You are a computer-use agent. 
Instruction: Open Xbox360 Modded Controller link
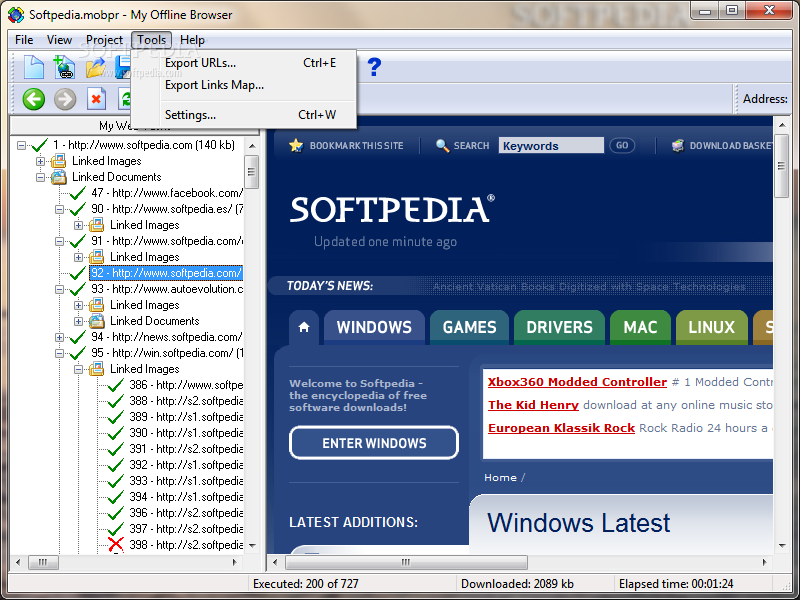tap(577, 382)
